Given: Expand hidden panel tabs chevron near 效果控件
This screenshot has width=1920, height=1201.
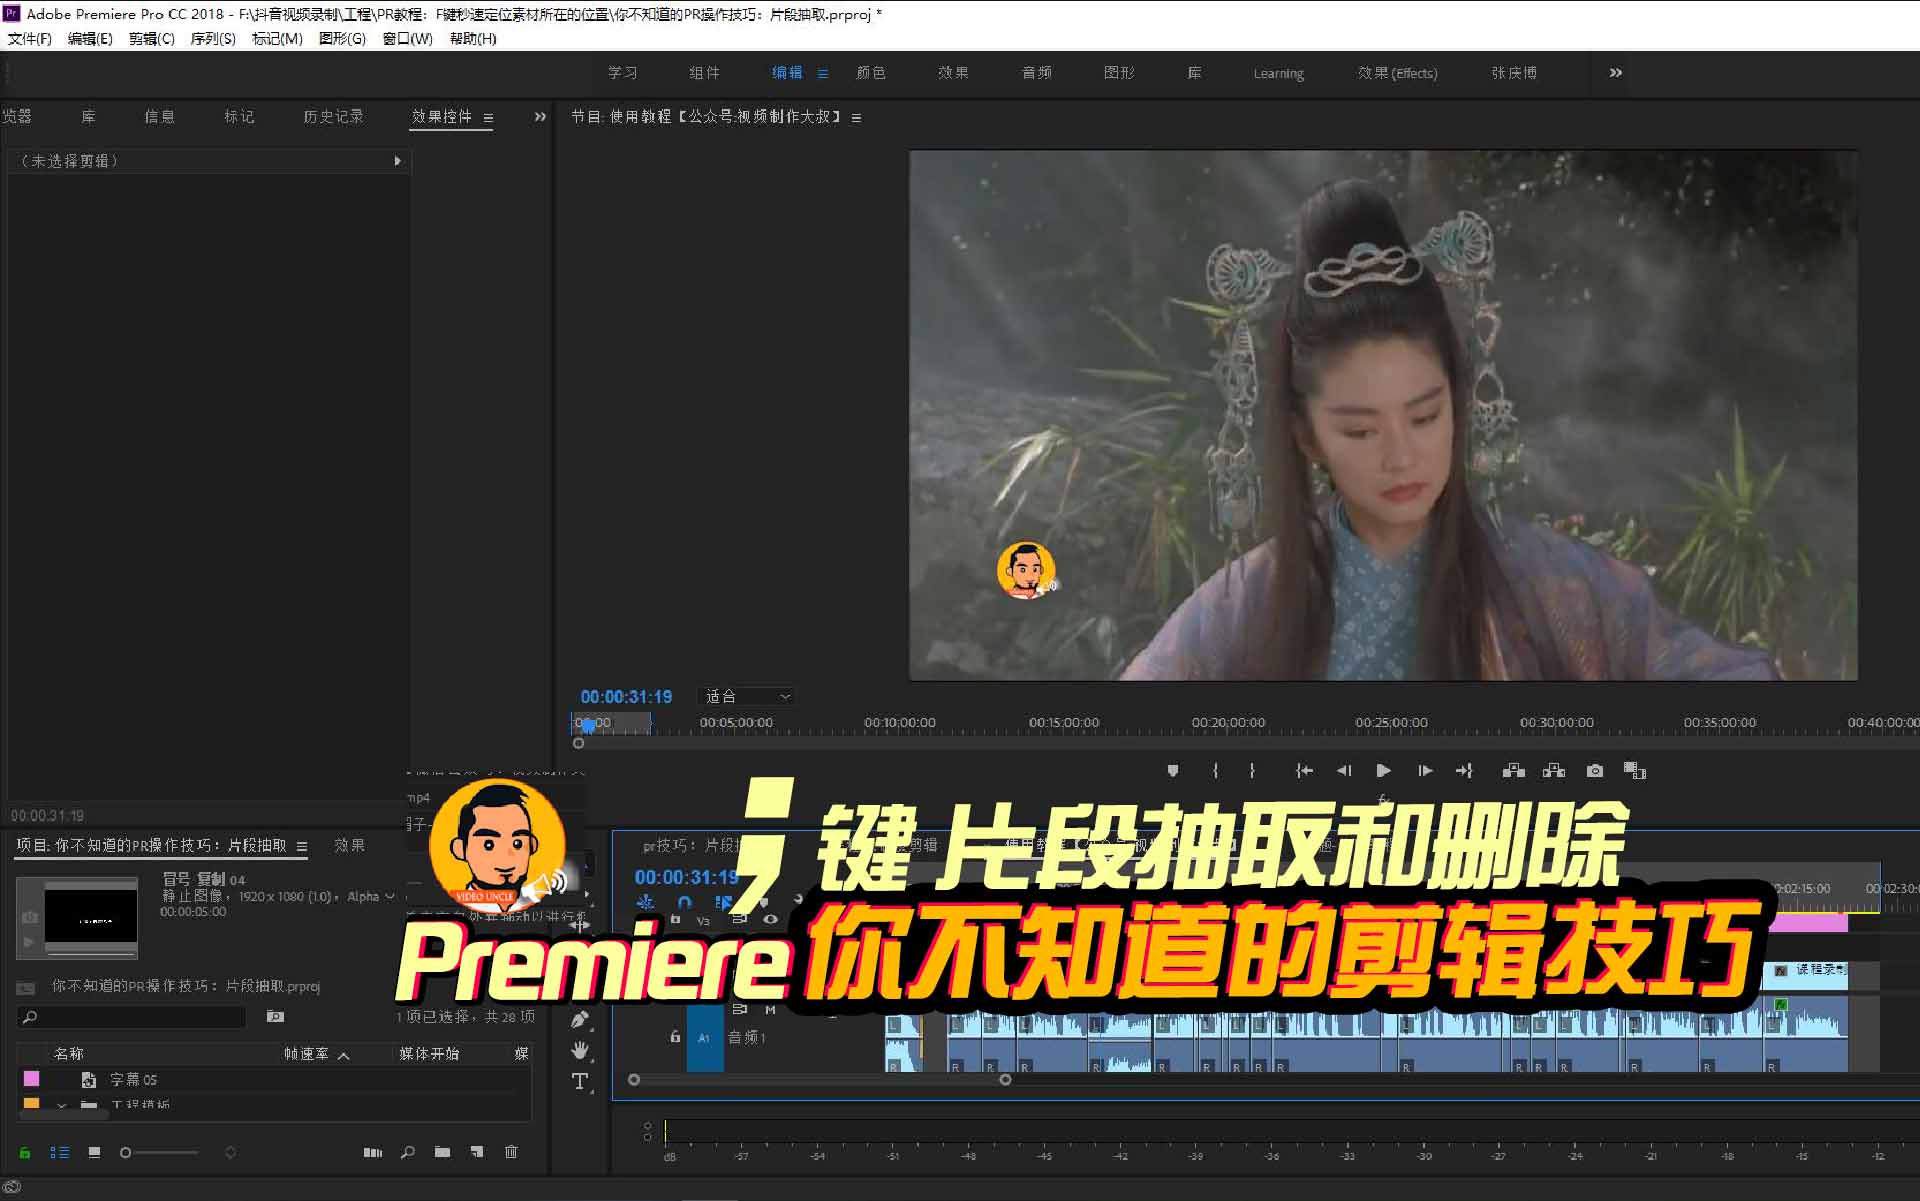Looking at the screenshot, I should pos(540,116).
